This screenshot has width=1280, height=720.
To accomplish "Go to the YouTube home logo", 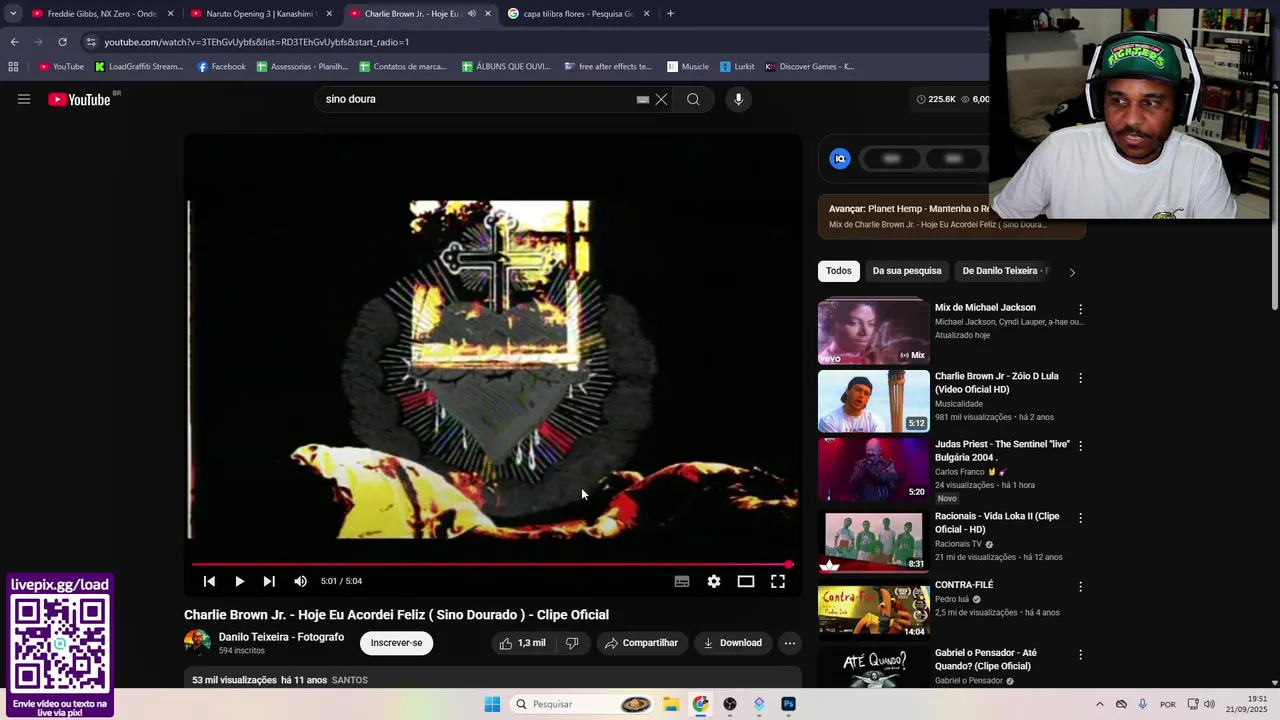I will pos(79,99).
